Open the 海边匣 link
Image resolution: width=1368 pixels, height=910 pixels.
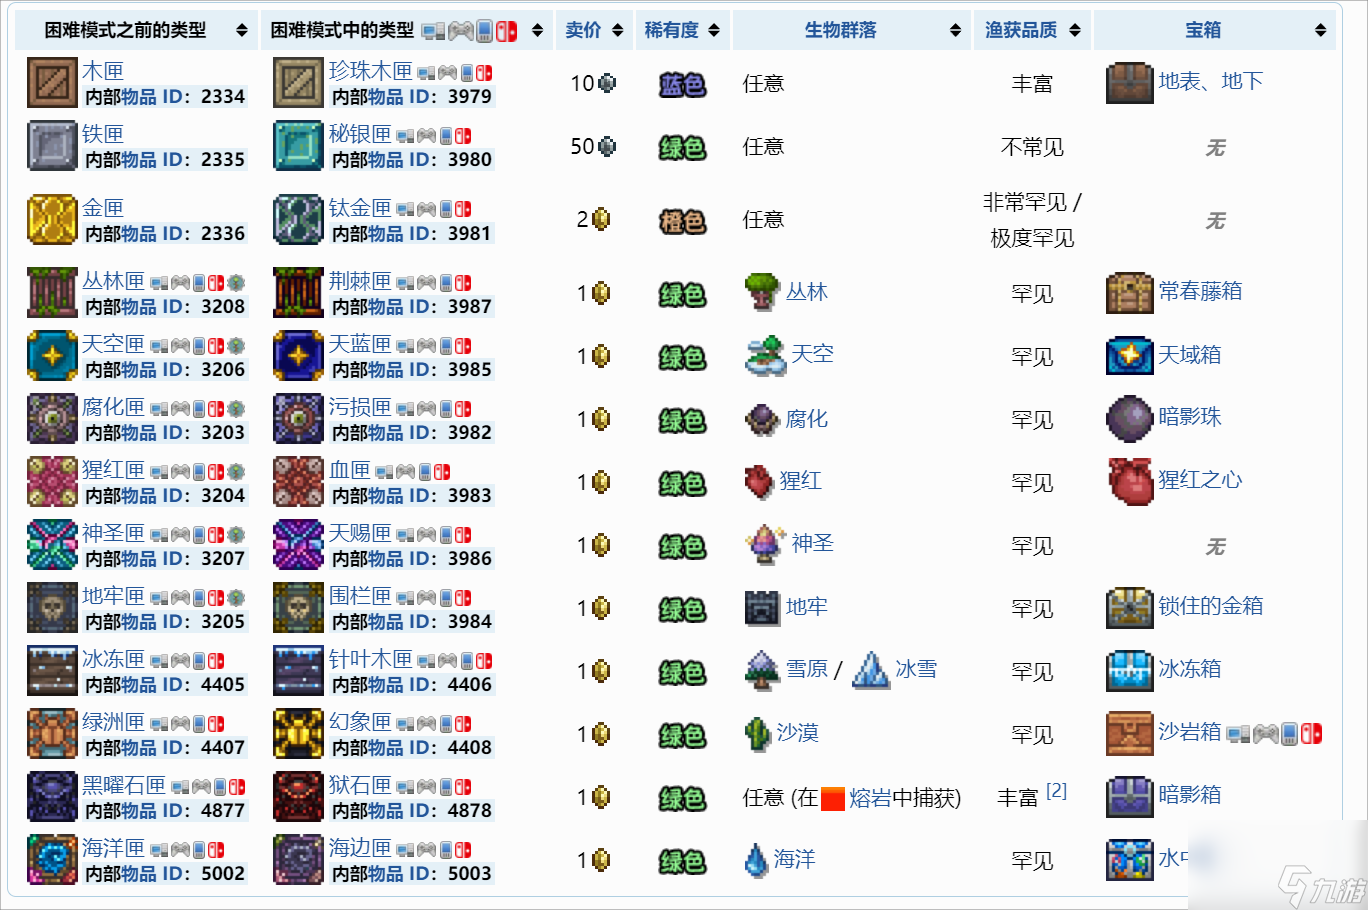(x=360, y=848)
